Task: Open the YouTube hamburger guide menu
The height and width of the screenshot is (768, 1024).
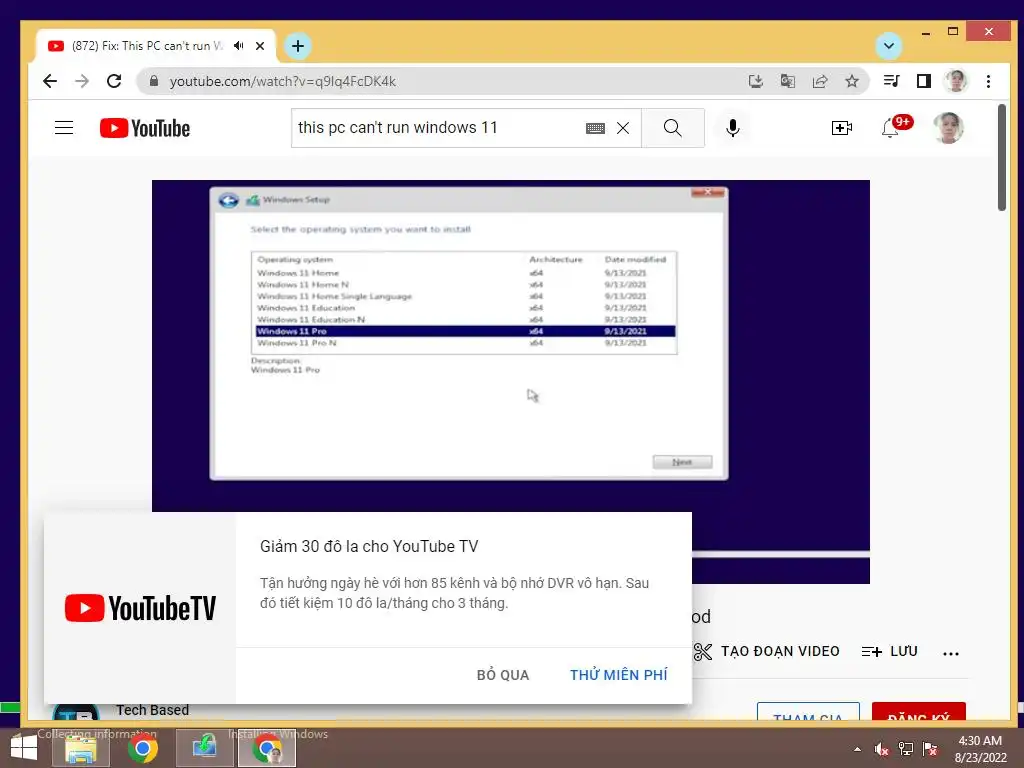Action: coord(64,127)
